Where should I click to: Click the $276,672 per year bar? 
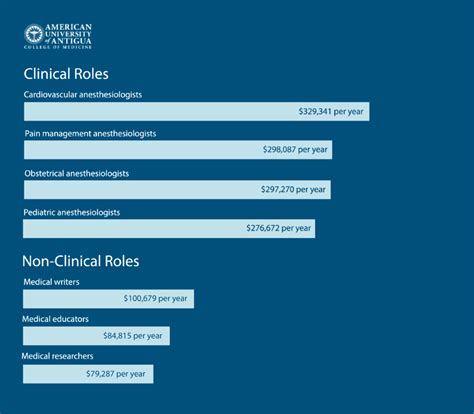(169, 229)
